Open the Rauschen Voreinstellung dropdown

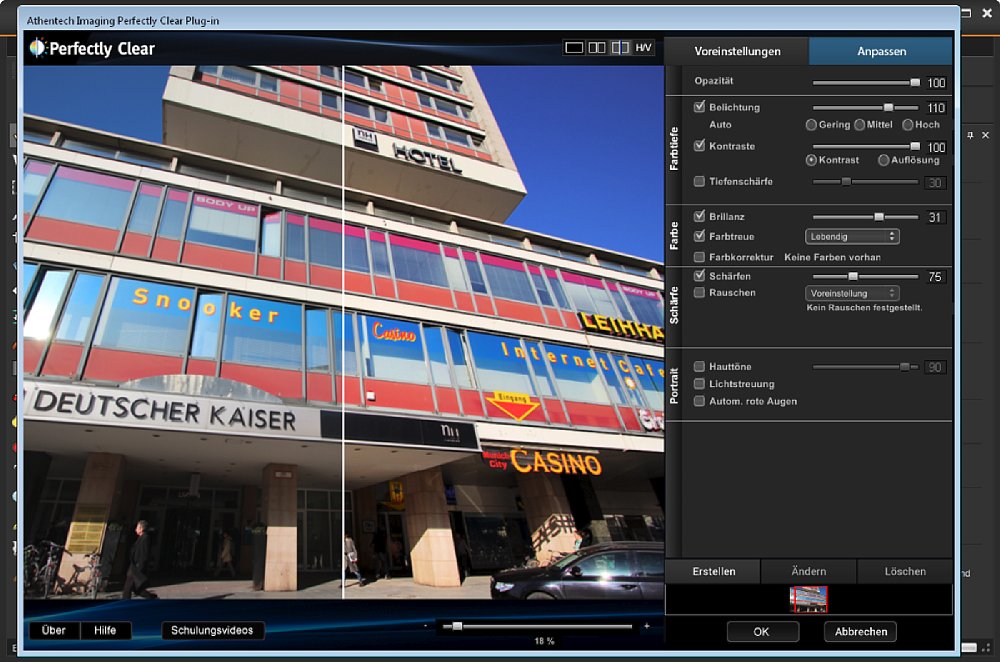(x=852, y=293)
